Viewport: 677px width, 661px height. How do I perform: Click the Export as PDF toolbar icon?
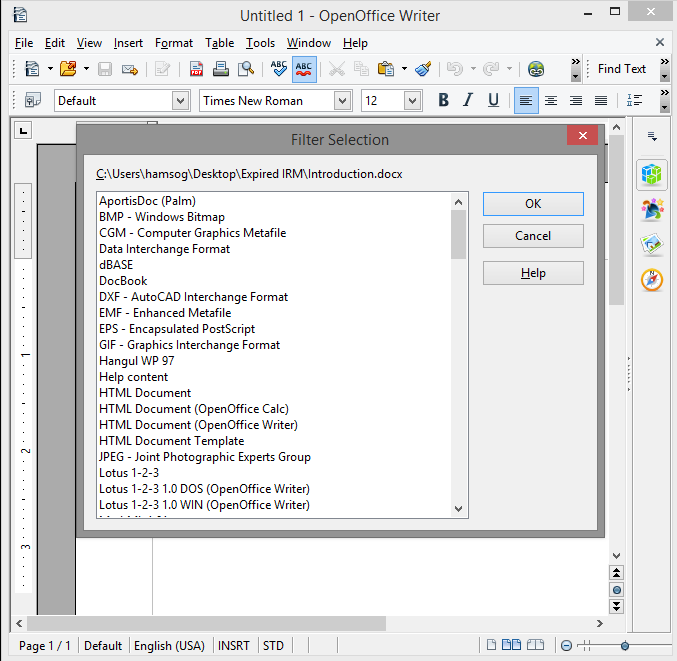[197, 69]
